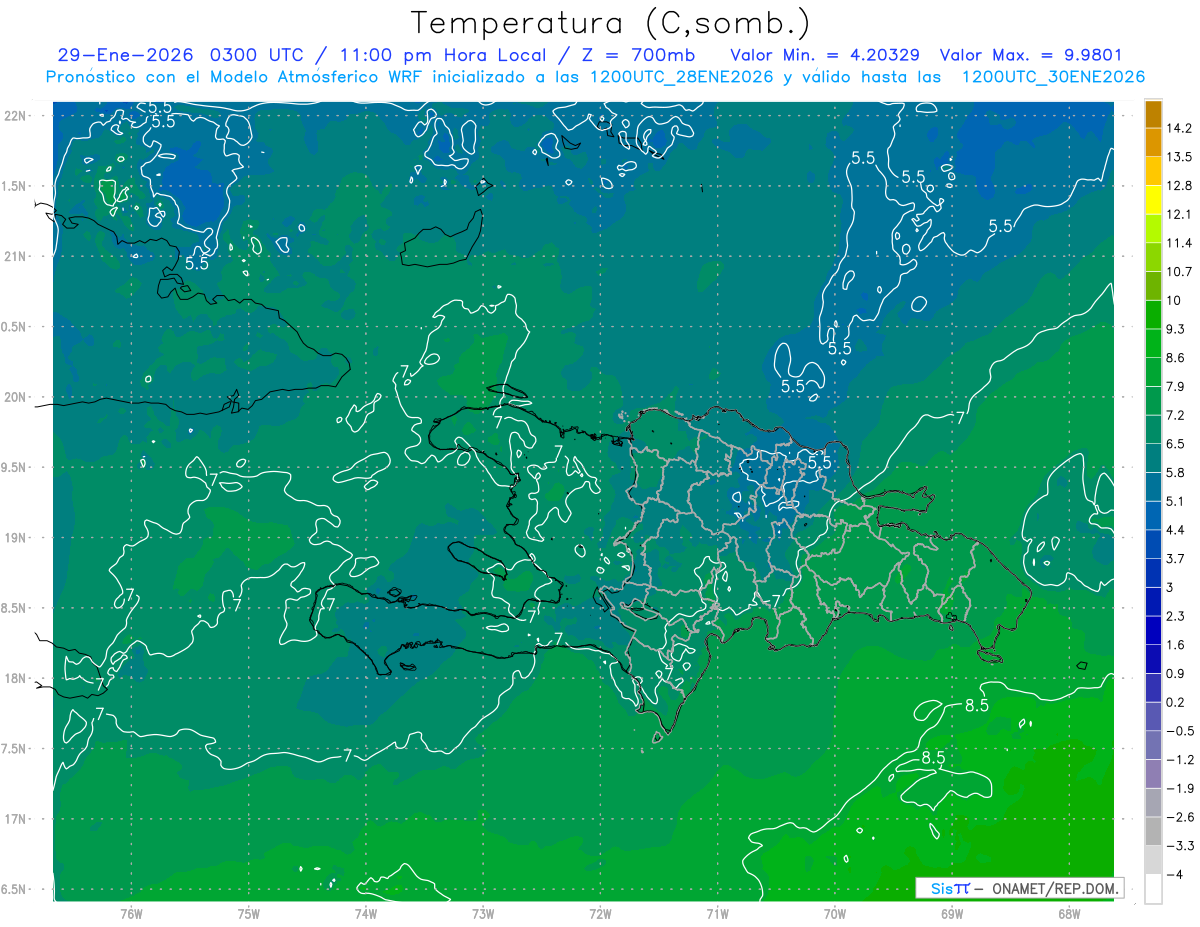The width and height of the screenshot is (1200, 927).
Task: Click the '76W' longitude axis label
Action: coord(131,914)
